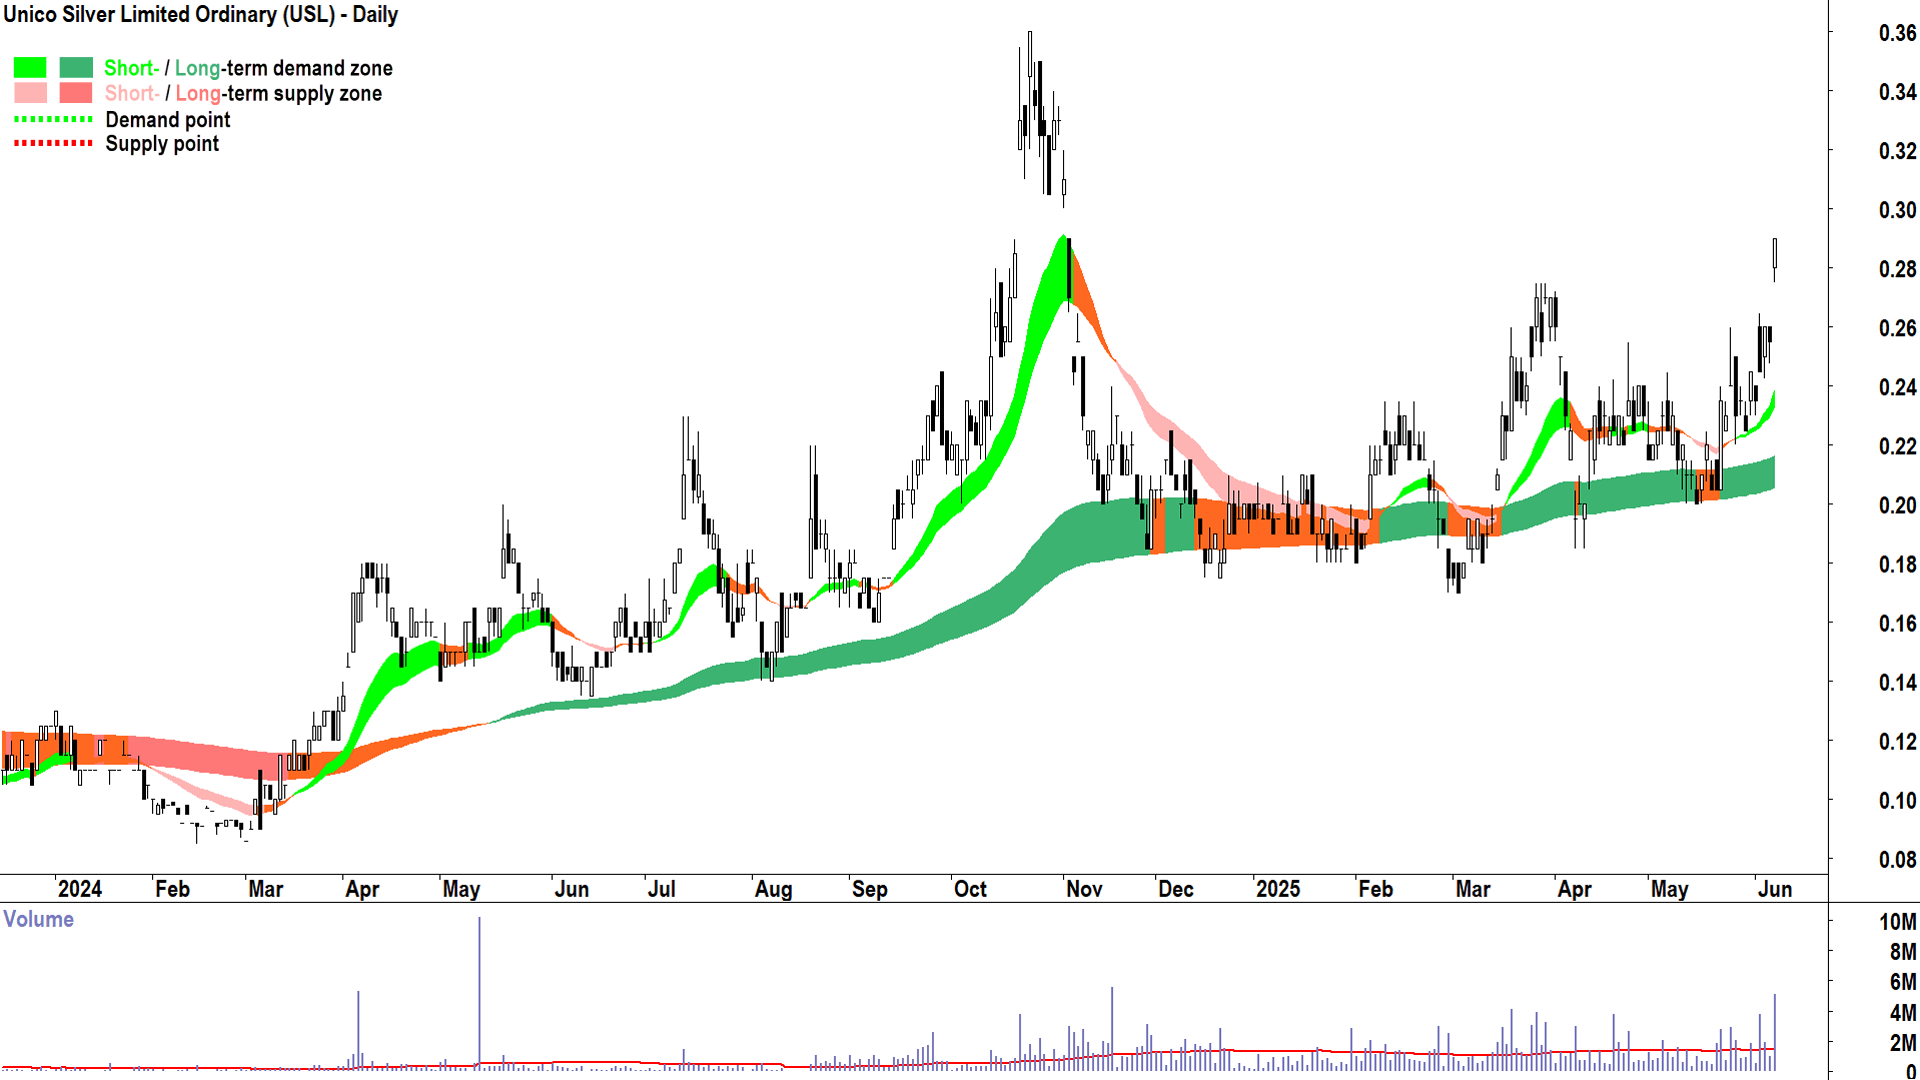Click the red dotted Supply point legend line
Image resolution: width=1920 pixels, height=1080 pixels.
coord(53,143)
